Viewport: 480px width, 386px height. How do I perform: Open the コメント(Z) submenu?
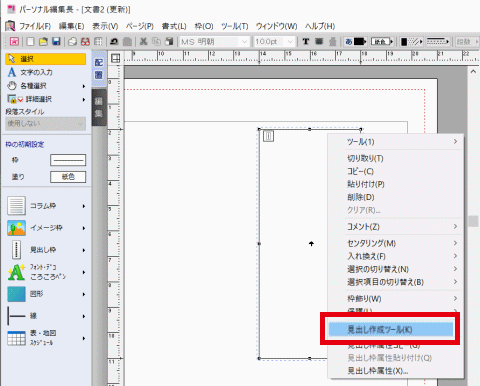pyautogui.click(x=395, y=227)
